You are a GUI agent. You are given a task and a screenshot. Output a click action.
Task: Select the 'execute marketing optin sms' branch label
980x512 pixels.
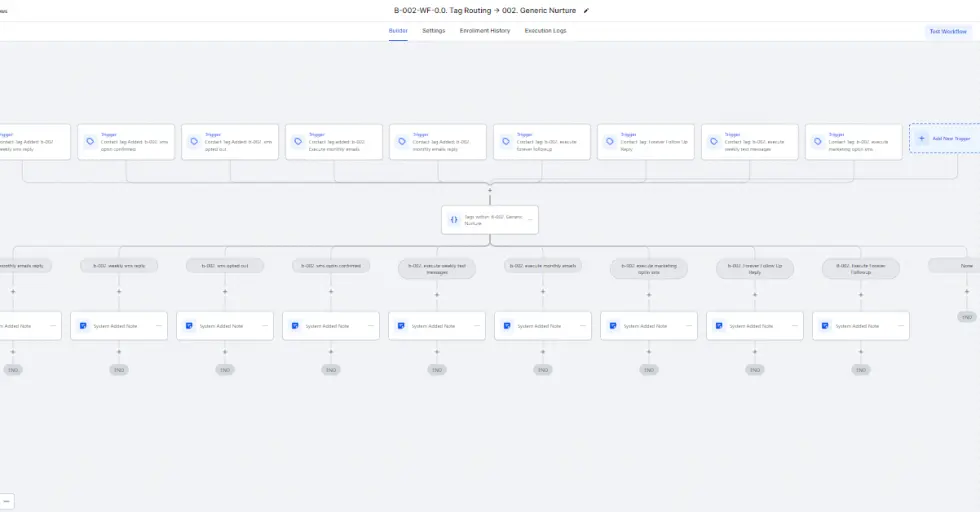click(649, 269)
